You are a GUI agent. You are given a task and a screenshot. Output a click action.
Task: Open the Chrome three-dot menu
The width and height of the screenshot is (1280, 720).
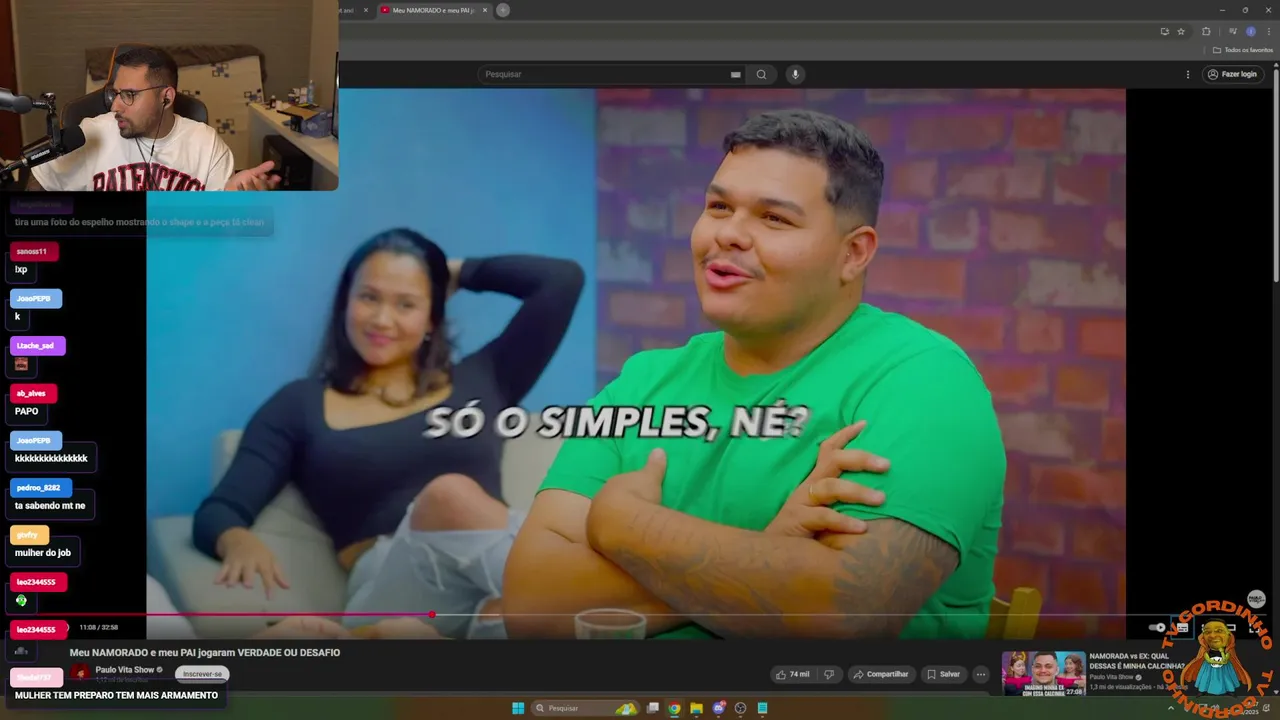pyautogui.click(x=1269, y=31)
